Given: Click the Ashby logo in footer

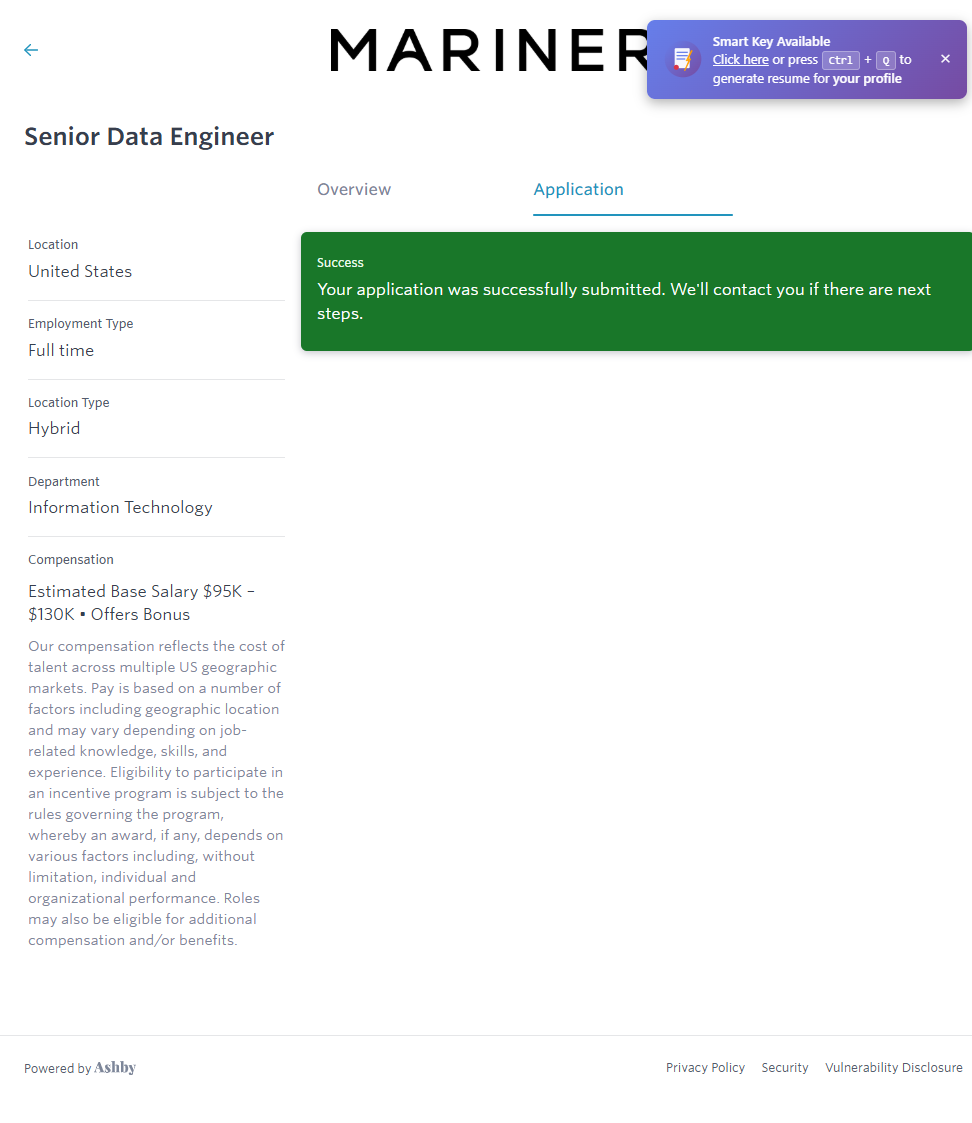Looking at the screenshot, I should click(x=115, y=1068).
